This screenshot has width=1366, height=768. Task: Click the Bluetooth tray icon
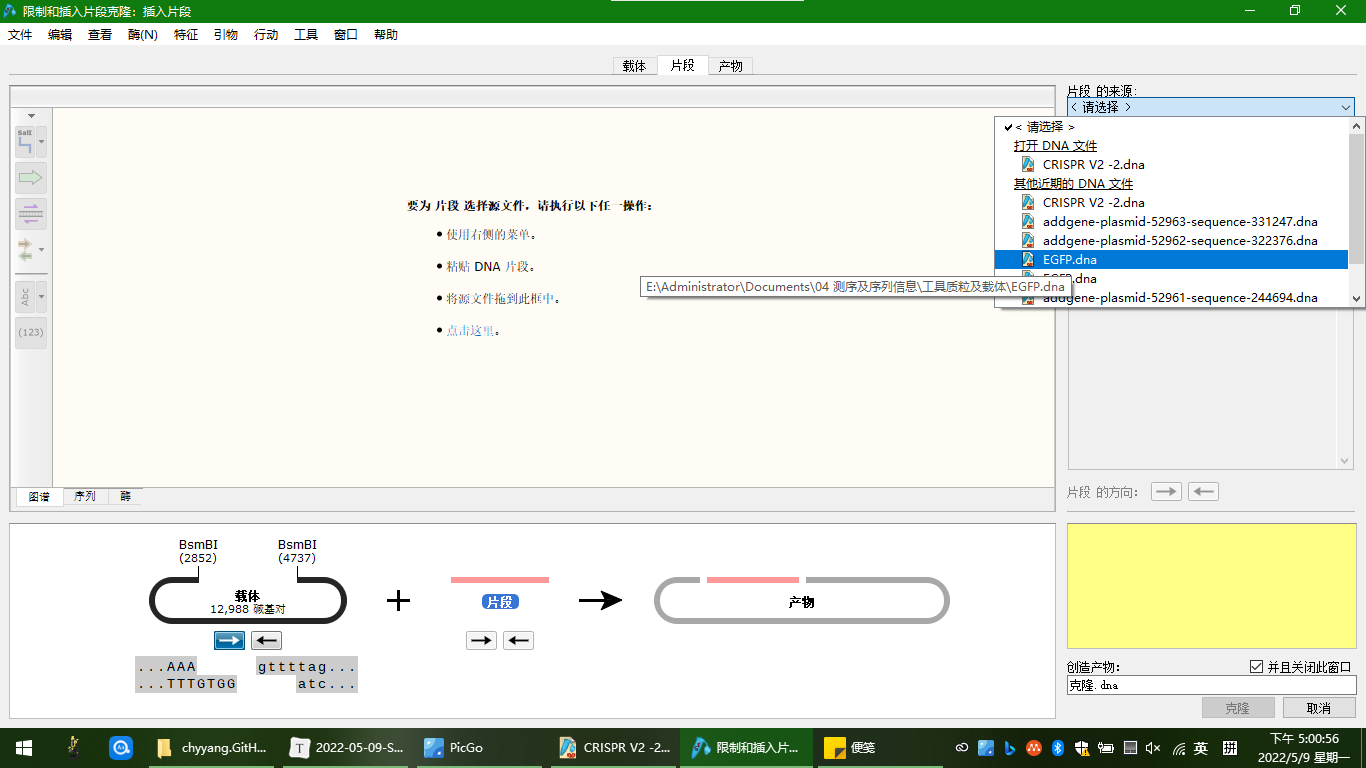[1059, 748]
